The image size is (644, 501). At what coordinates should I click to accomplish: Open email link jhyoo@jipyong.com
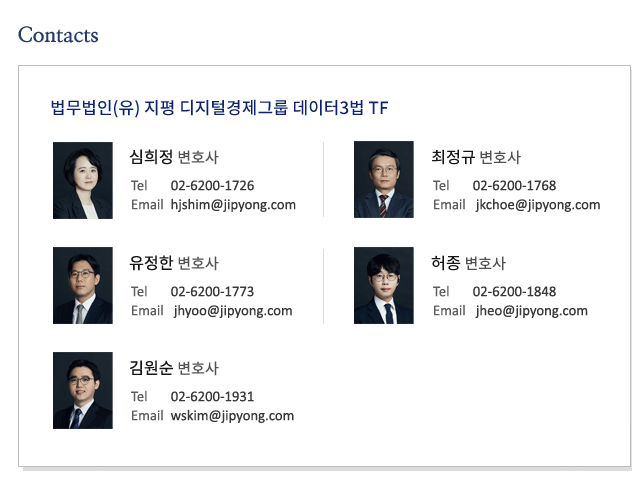(232, 311)
